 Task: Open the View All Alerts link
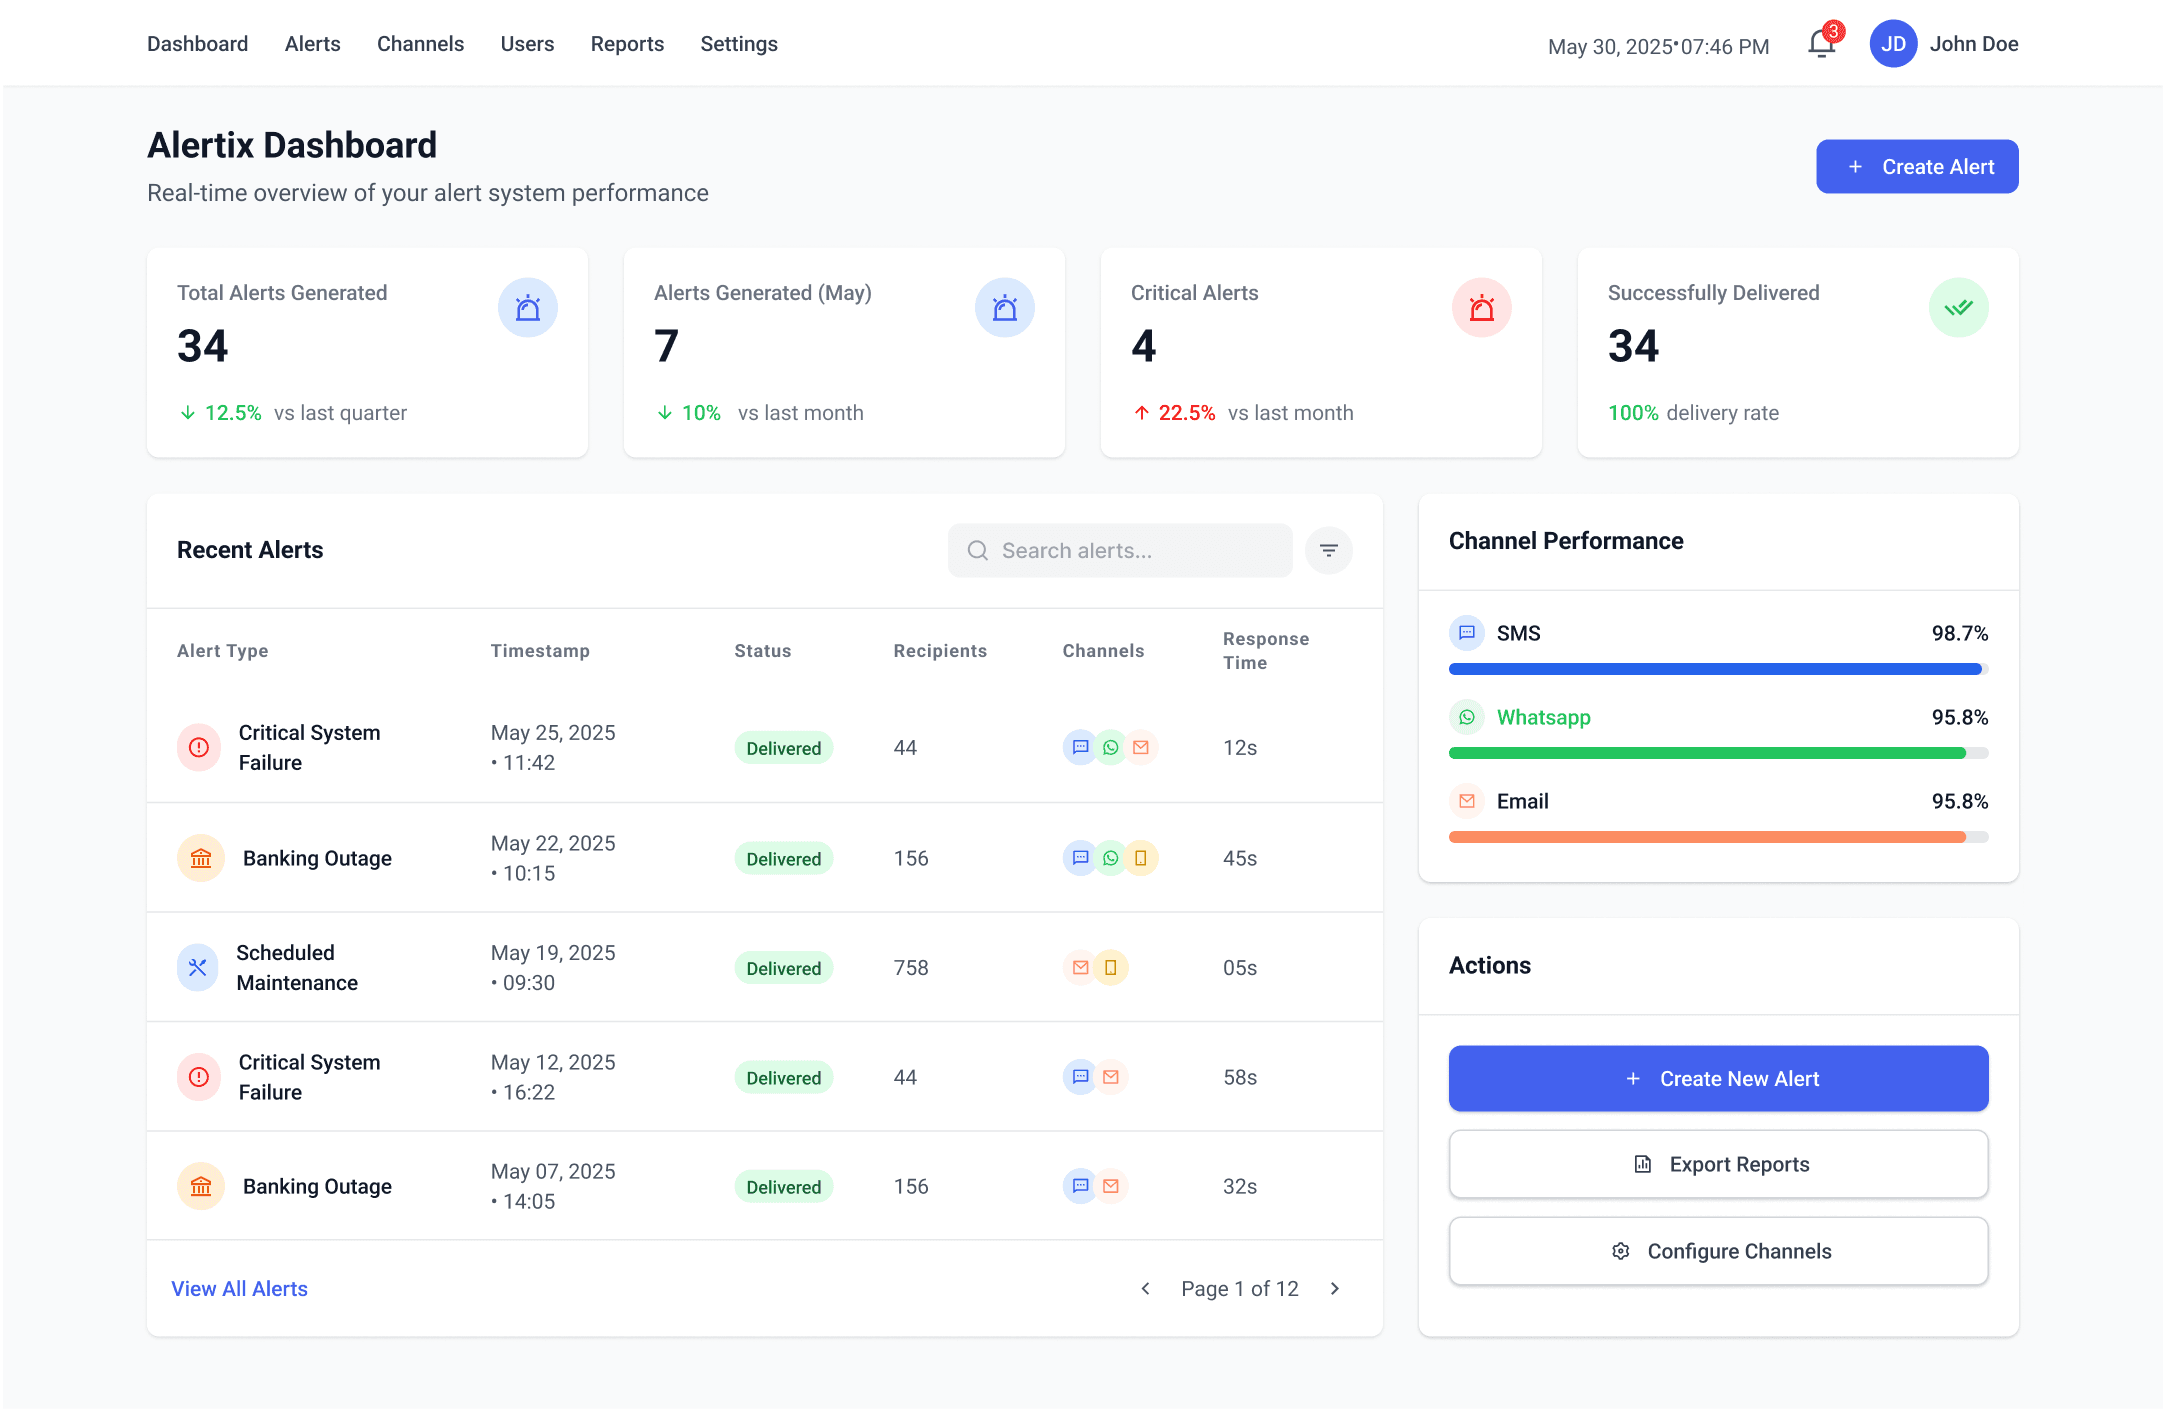point(240,1289)
